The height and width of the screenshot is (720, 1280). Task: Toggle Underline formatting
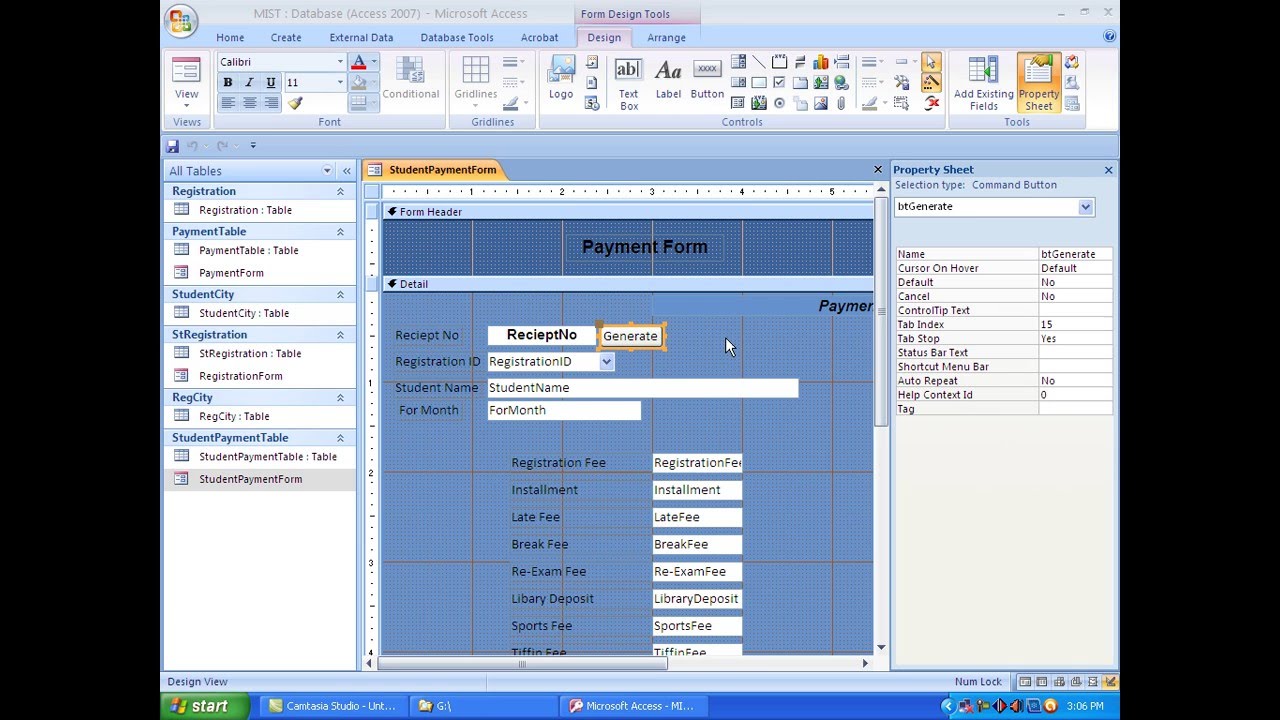(x=270, y=82)
